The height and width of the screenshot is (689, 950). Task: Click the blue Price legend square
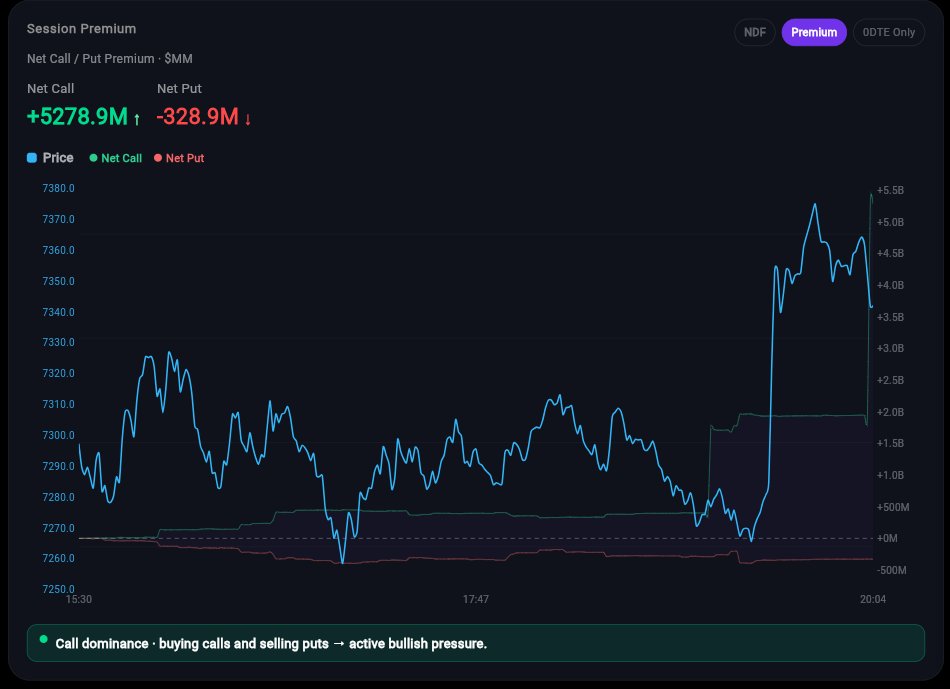tap(32, 158)
